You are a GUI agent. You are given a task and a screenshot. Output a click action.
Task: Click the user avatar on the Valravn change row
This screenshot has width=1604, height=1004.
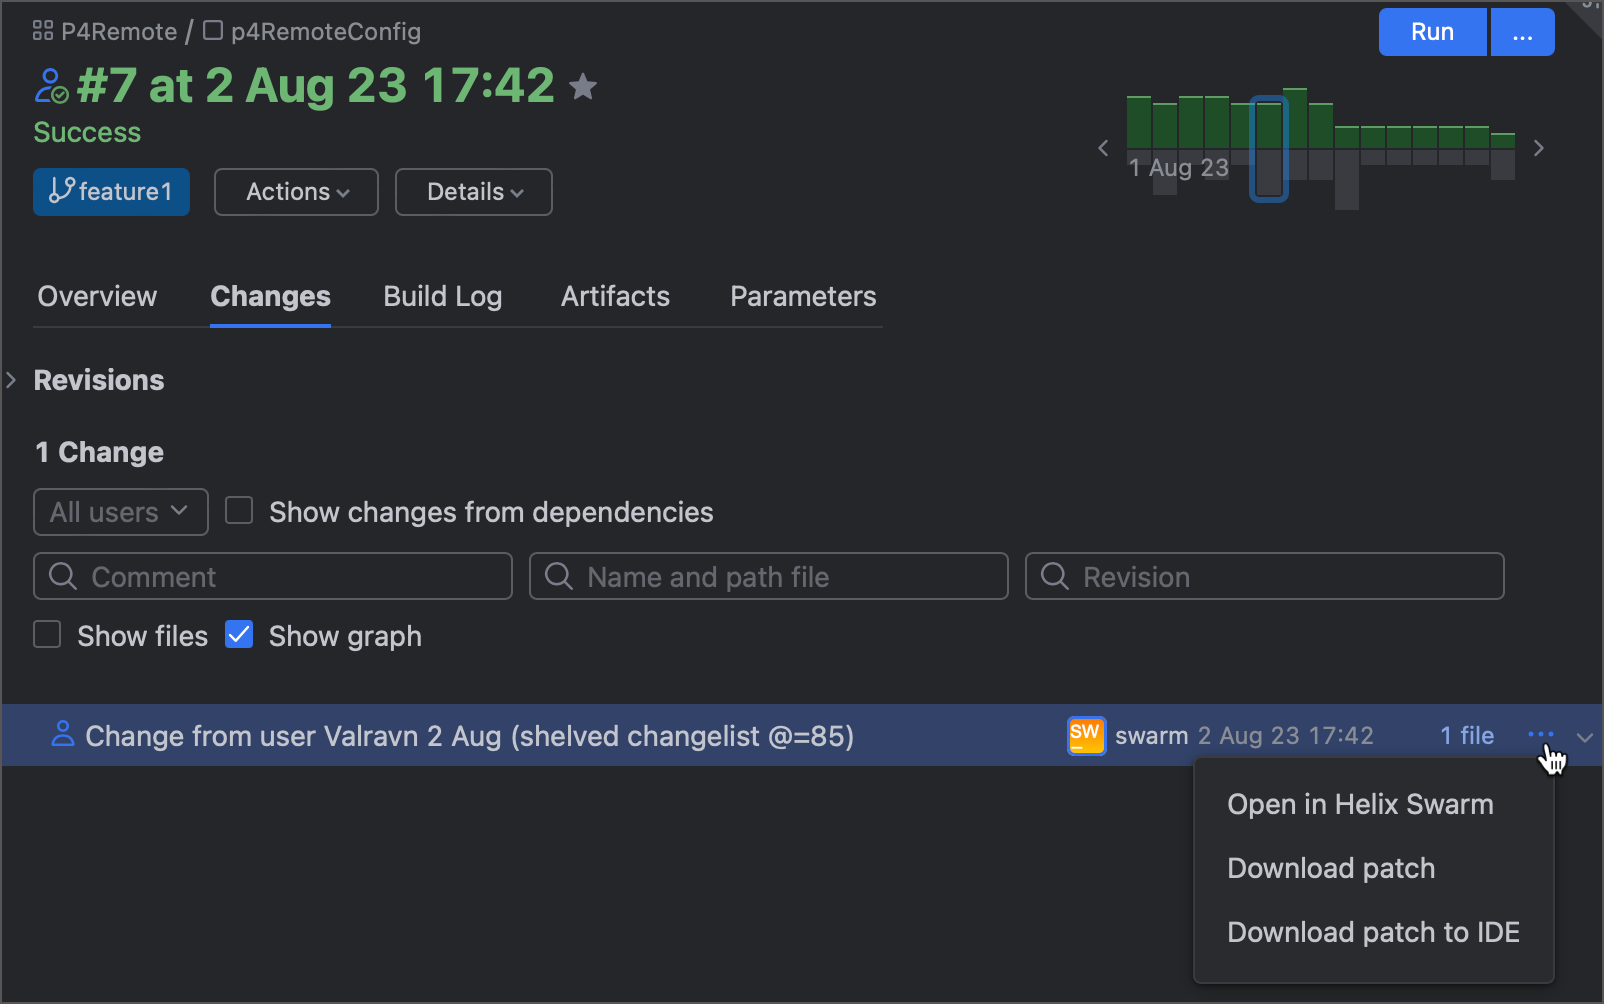[x=62, y=735]
